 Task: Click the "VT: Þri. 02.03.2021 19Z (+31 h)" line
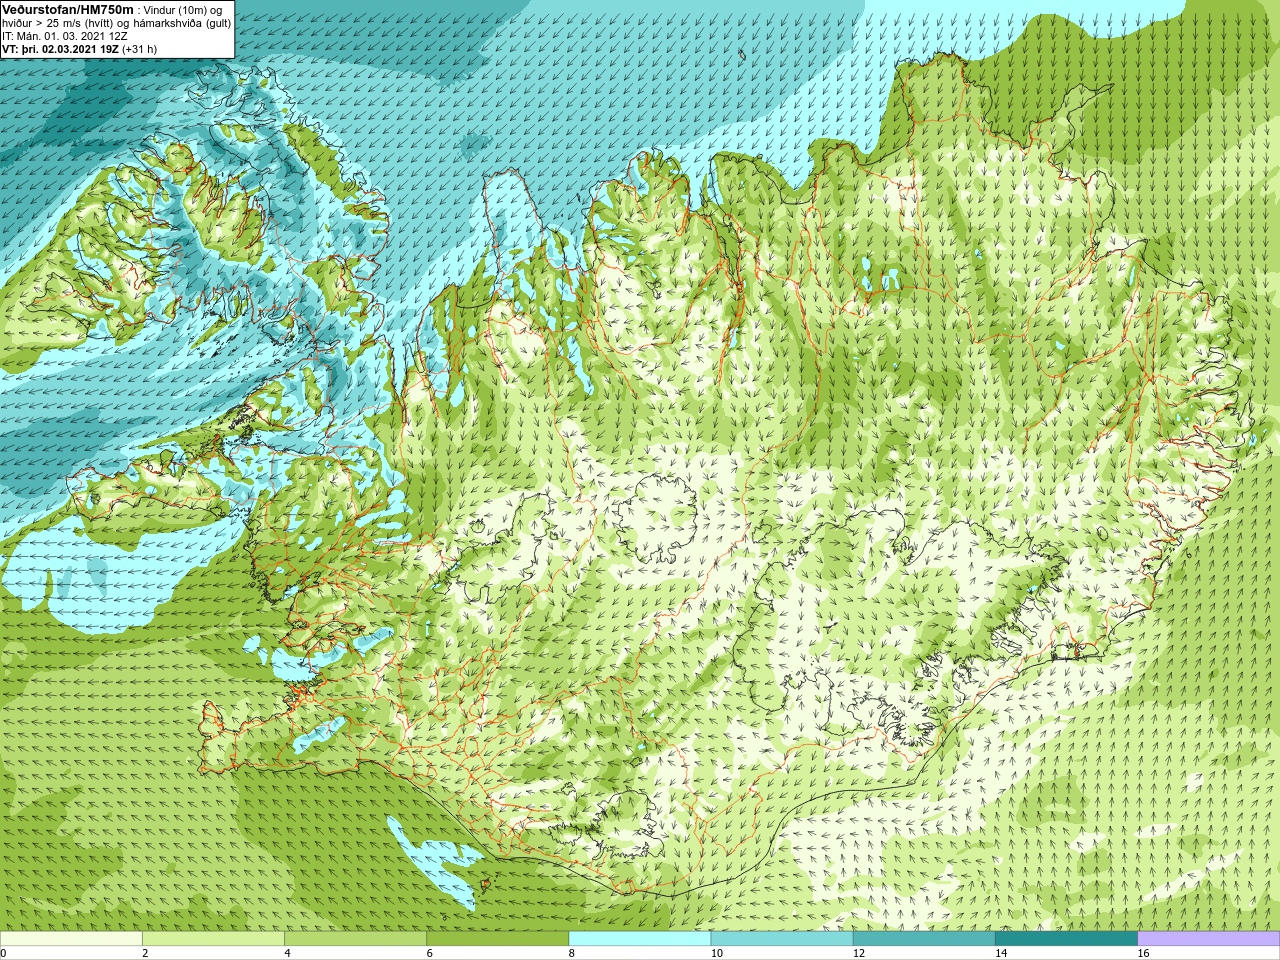point(80,49)
